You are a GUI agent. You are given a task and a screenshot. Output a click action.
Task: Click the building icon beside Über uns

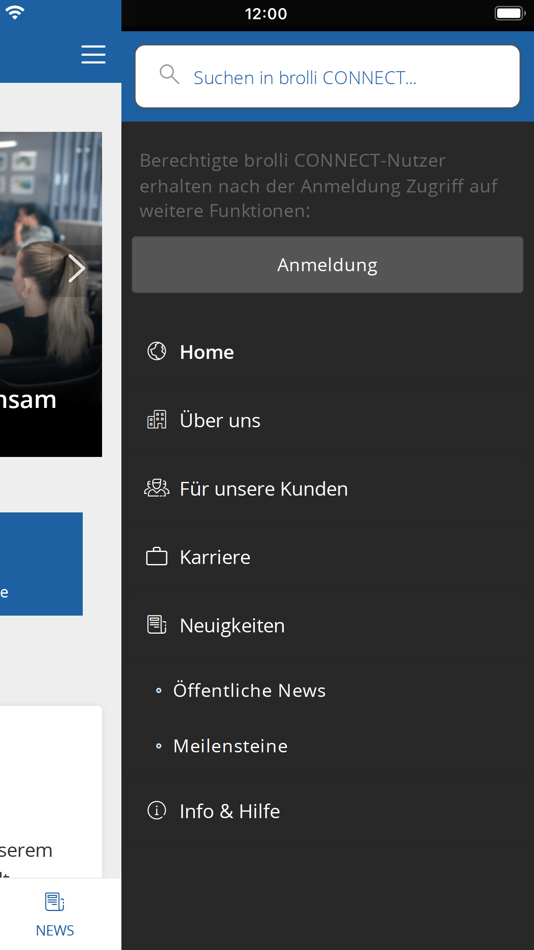point(156,420)
